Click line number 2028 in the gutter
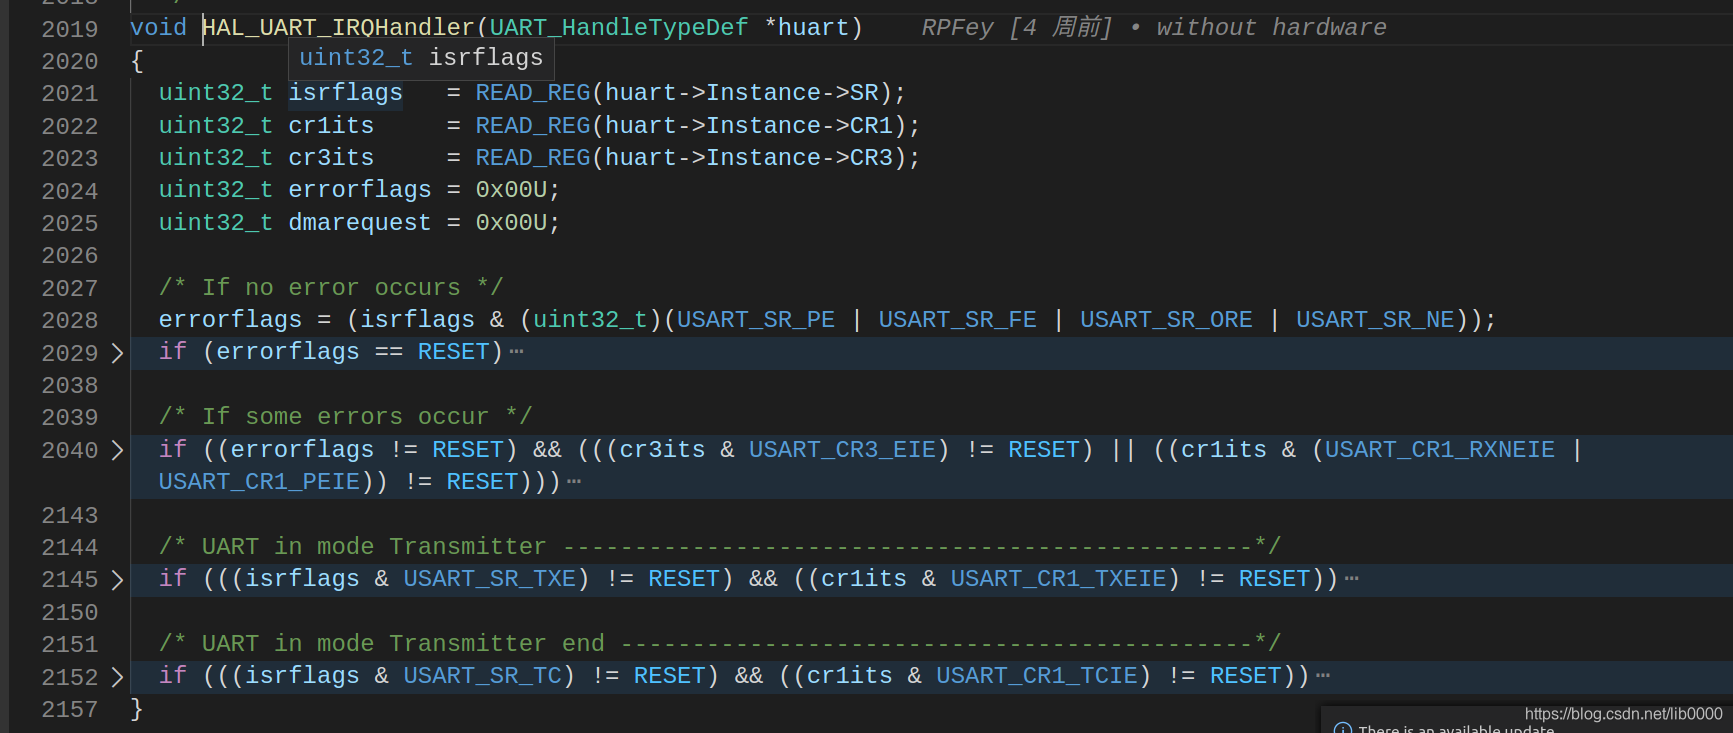The height and width of the screenshot is (733, 1733). [x=70, y=321]
